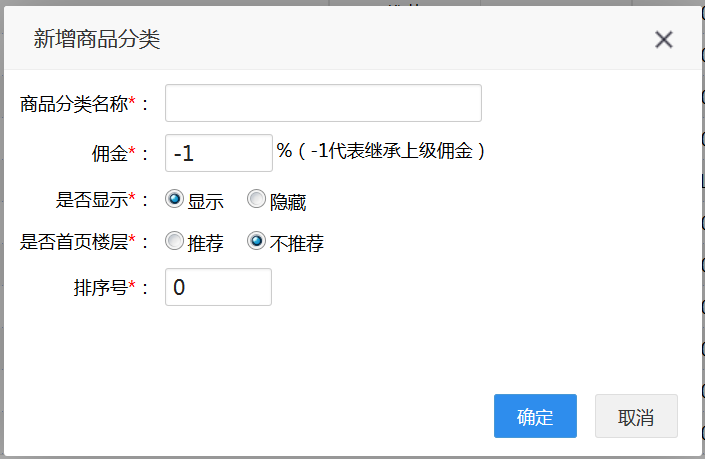Viewport: 705px width, 459px height.
Task: Click the 商品分类名称 field label
Action: 74,104
